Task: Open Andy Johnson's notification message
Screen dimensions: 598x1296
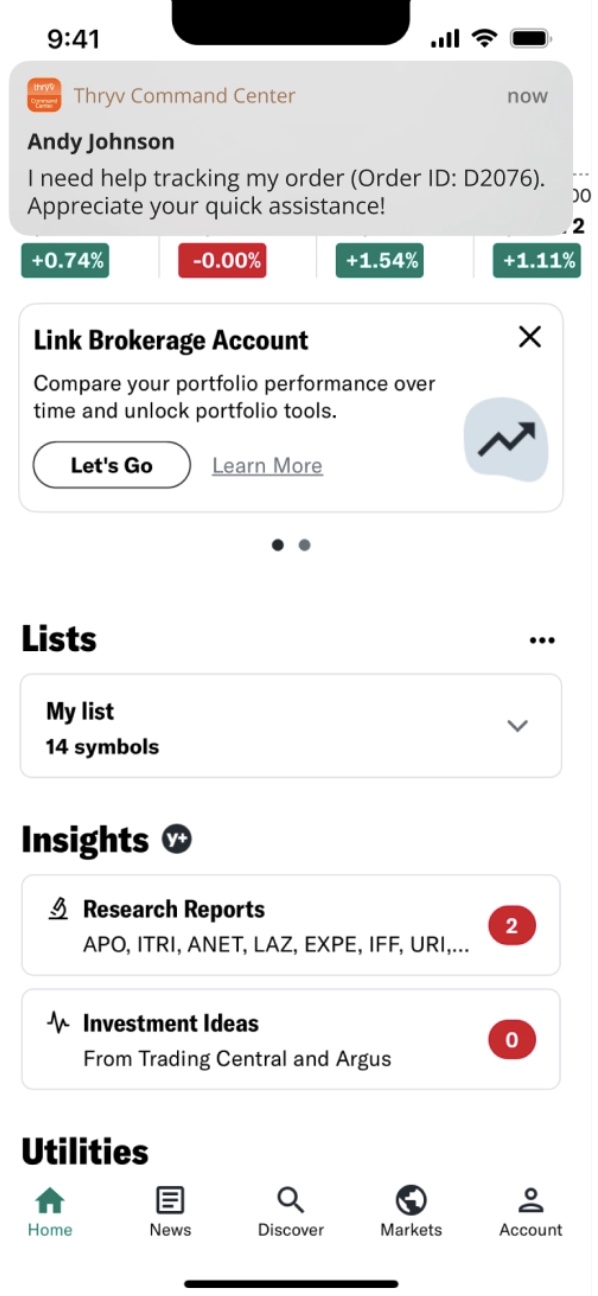Action: 291,148
